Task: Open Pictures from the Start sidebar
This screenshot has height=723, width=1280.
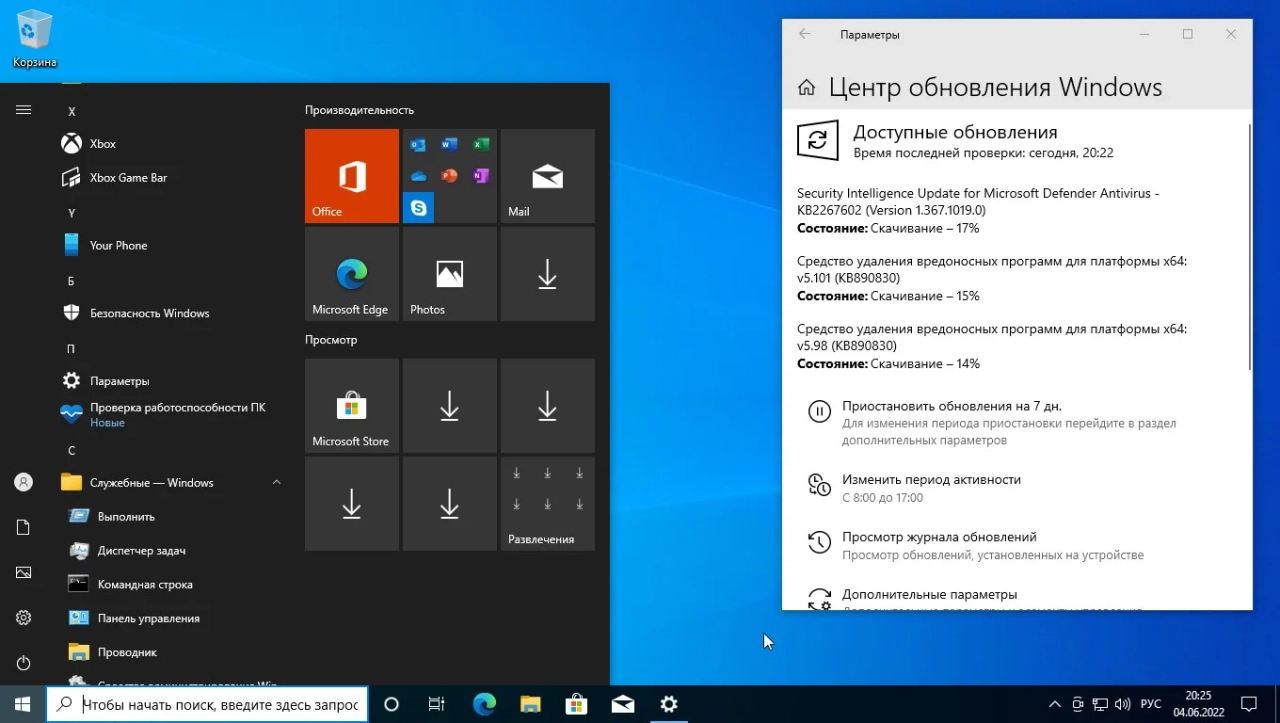Action: (x=23, y=572)
